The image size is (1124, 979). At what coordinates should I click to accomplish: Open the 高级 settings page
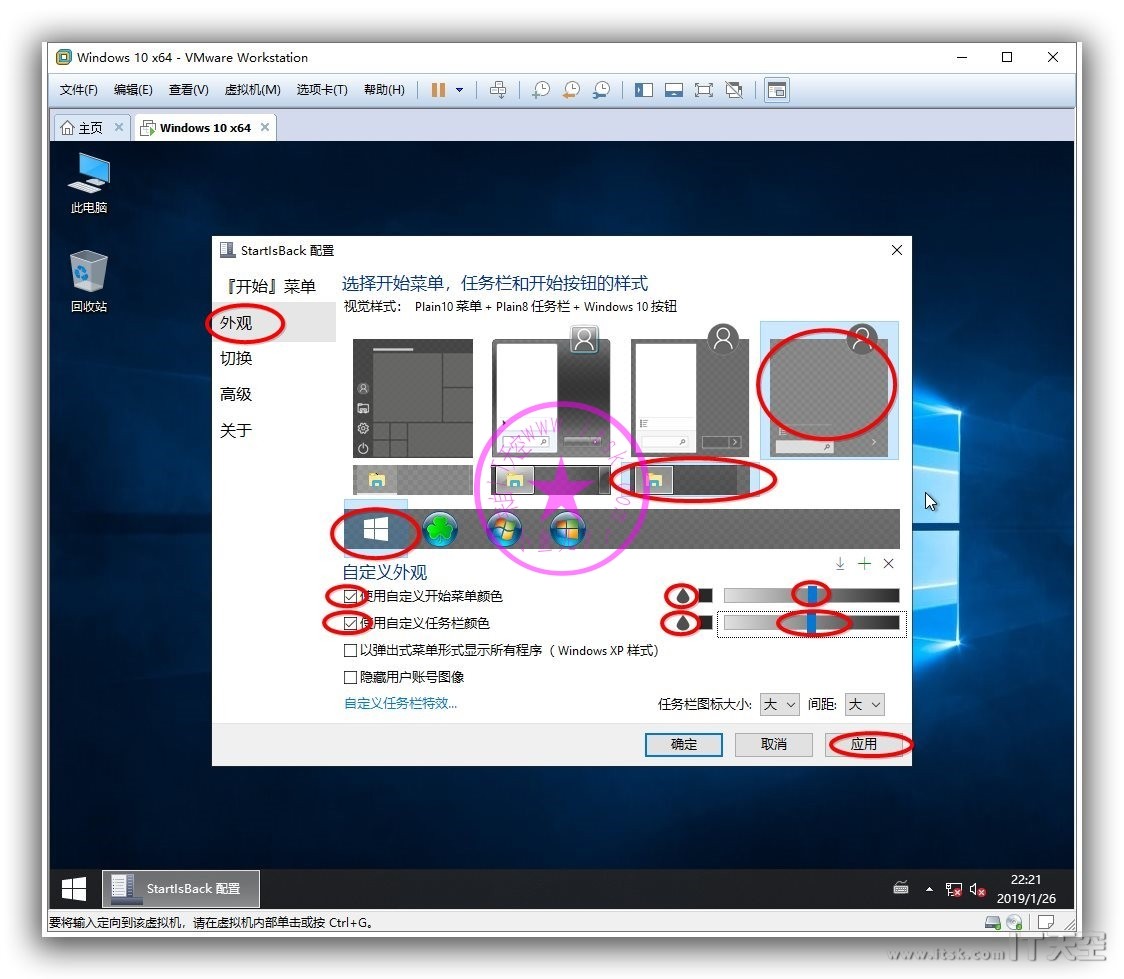tap(274, 394)
